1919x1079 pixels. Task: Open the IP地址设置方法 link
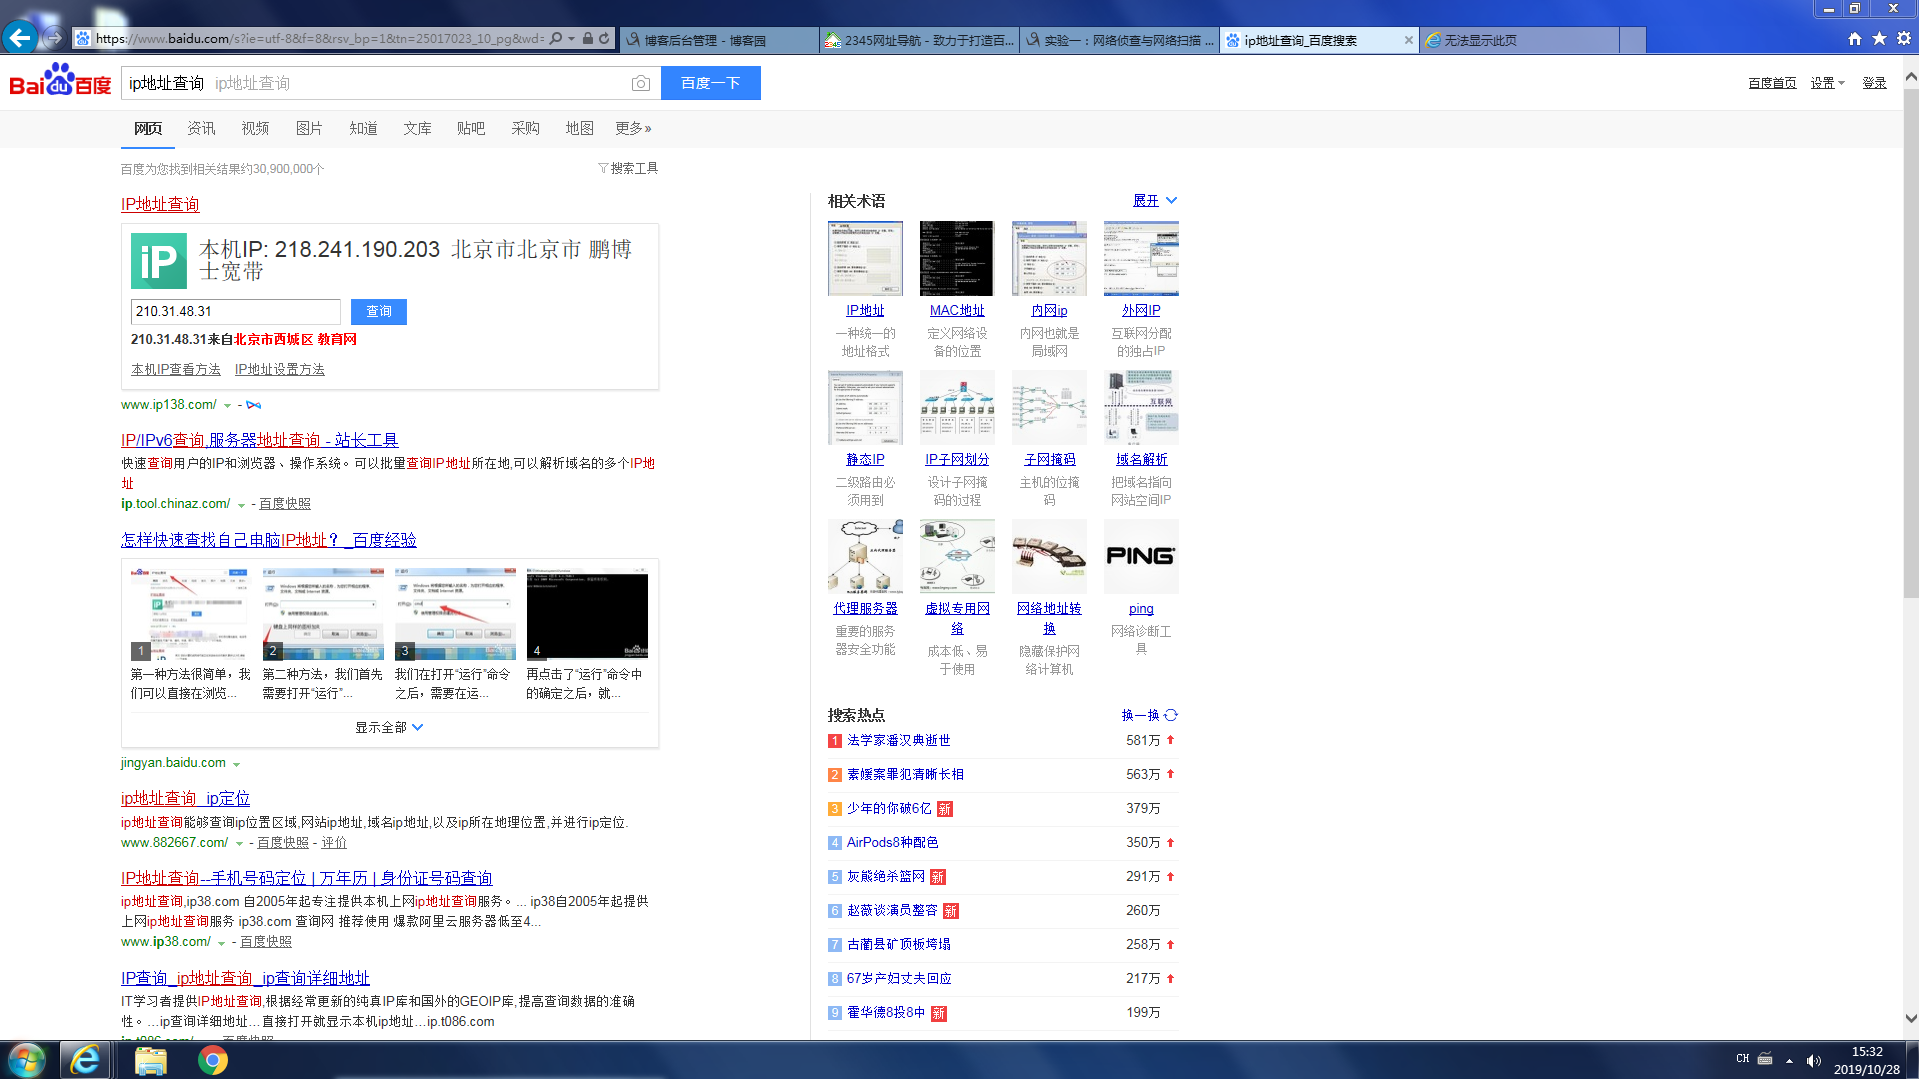click(280, 370)
